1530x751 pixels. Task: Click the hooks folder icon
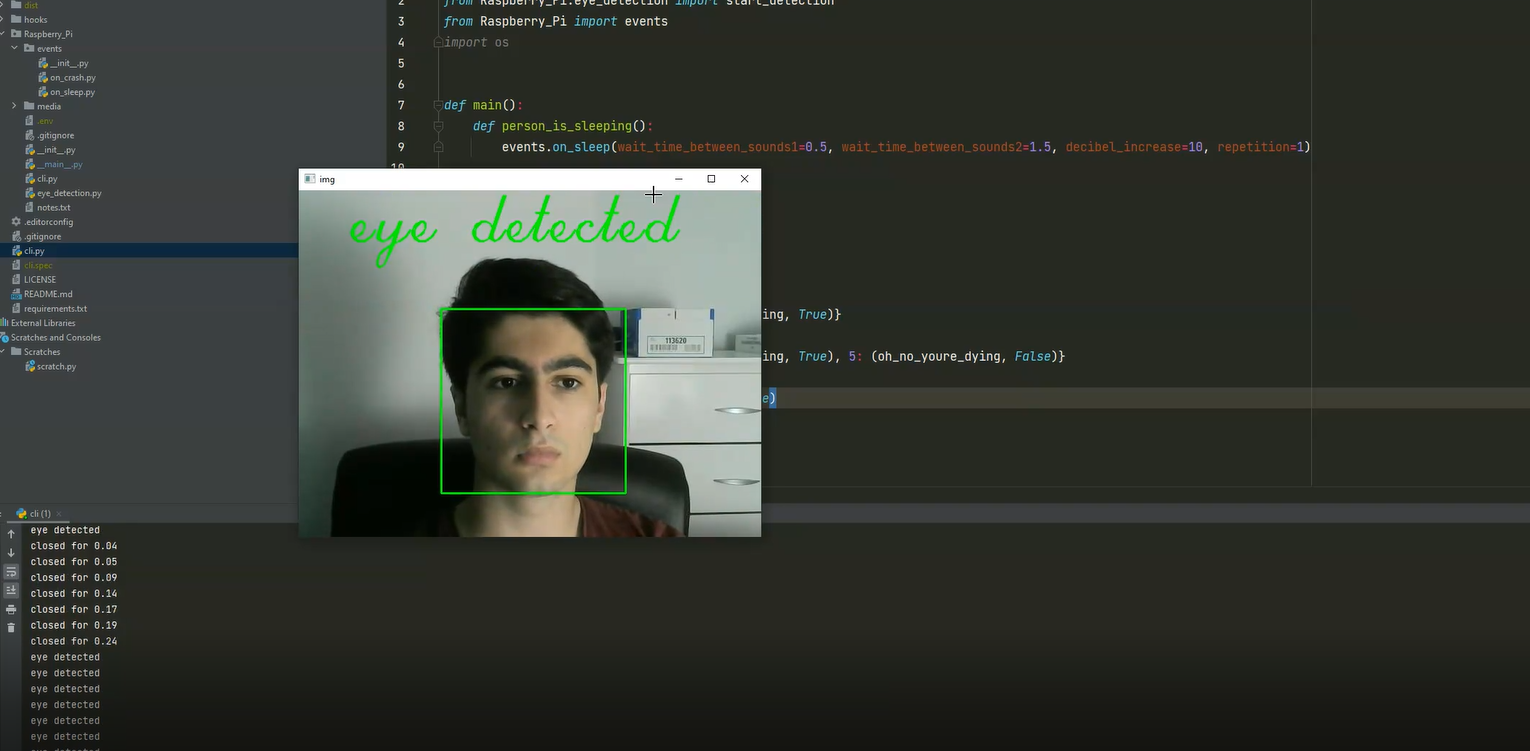[x=16, y=19]
